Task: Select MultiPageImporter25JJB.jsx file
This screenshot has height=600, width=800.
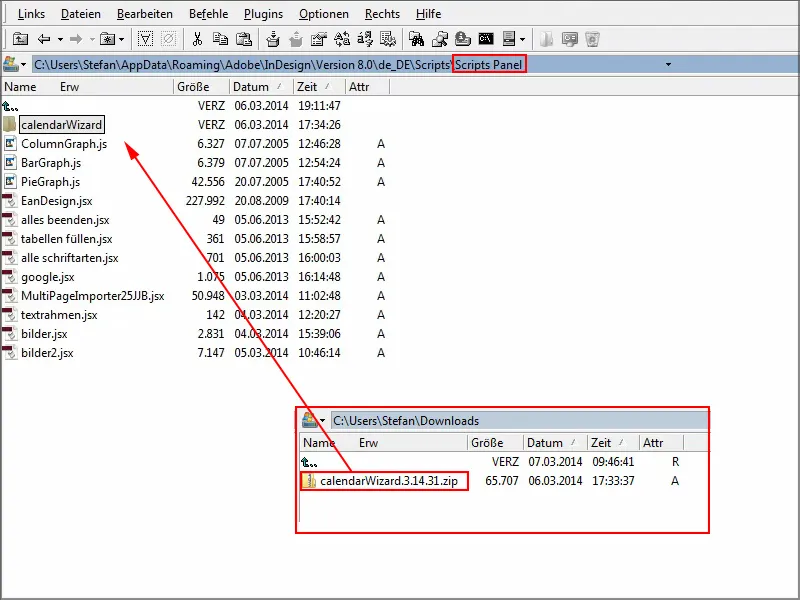Action: (93, 296)
